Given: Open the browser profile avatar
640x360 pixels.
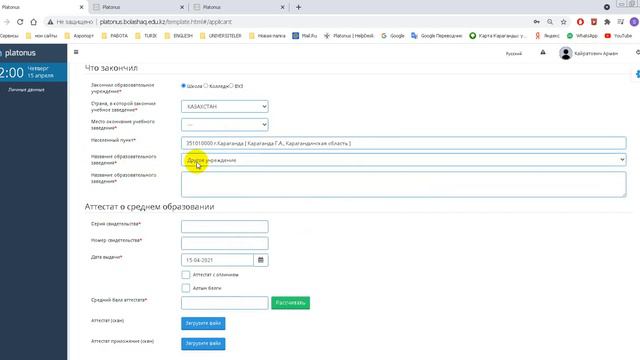Looking at the screenshot, I should coord(634,22).
